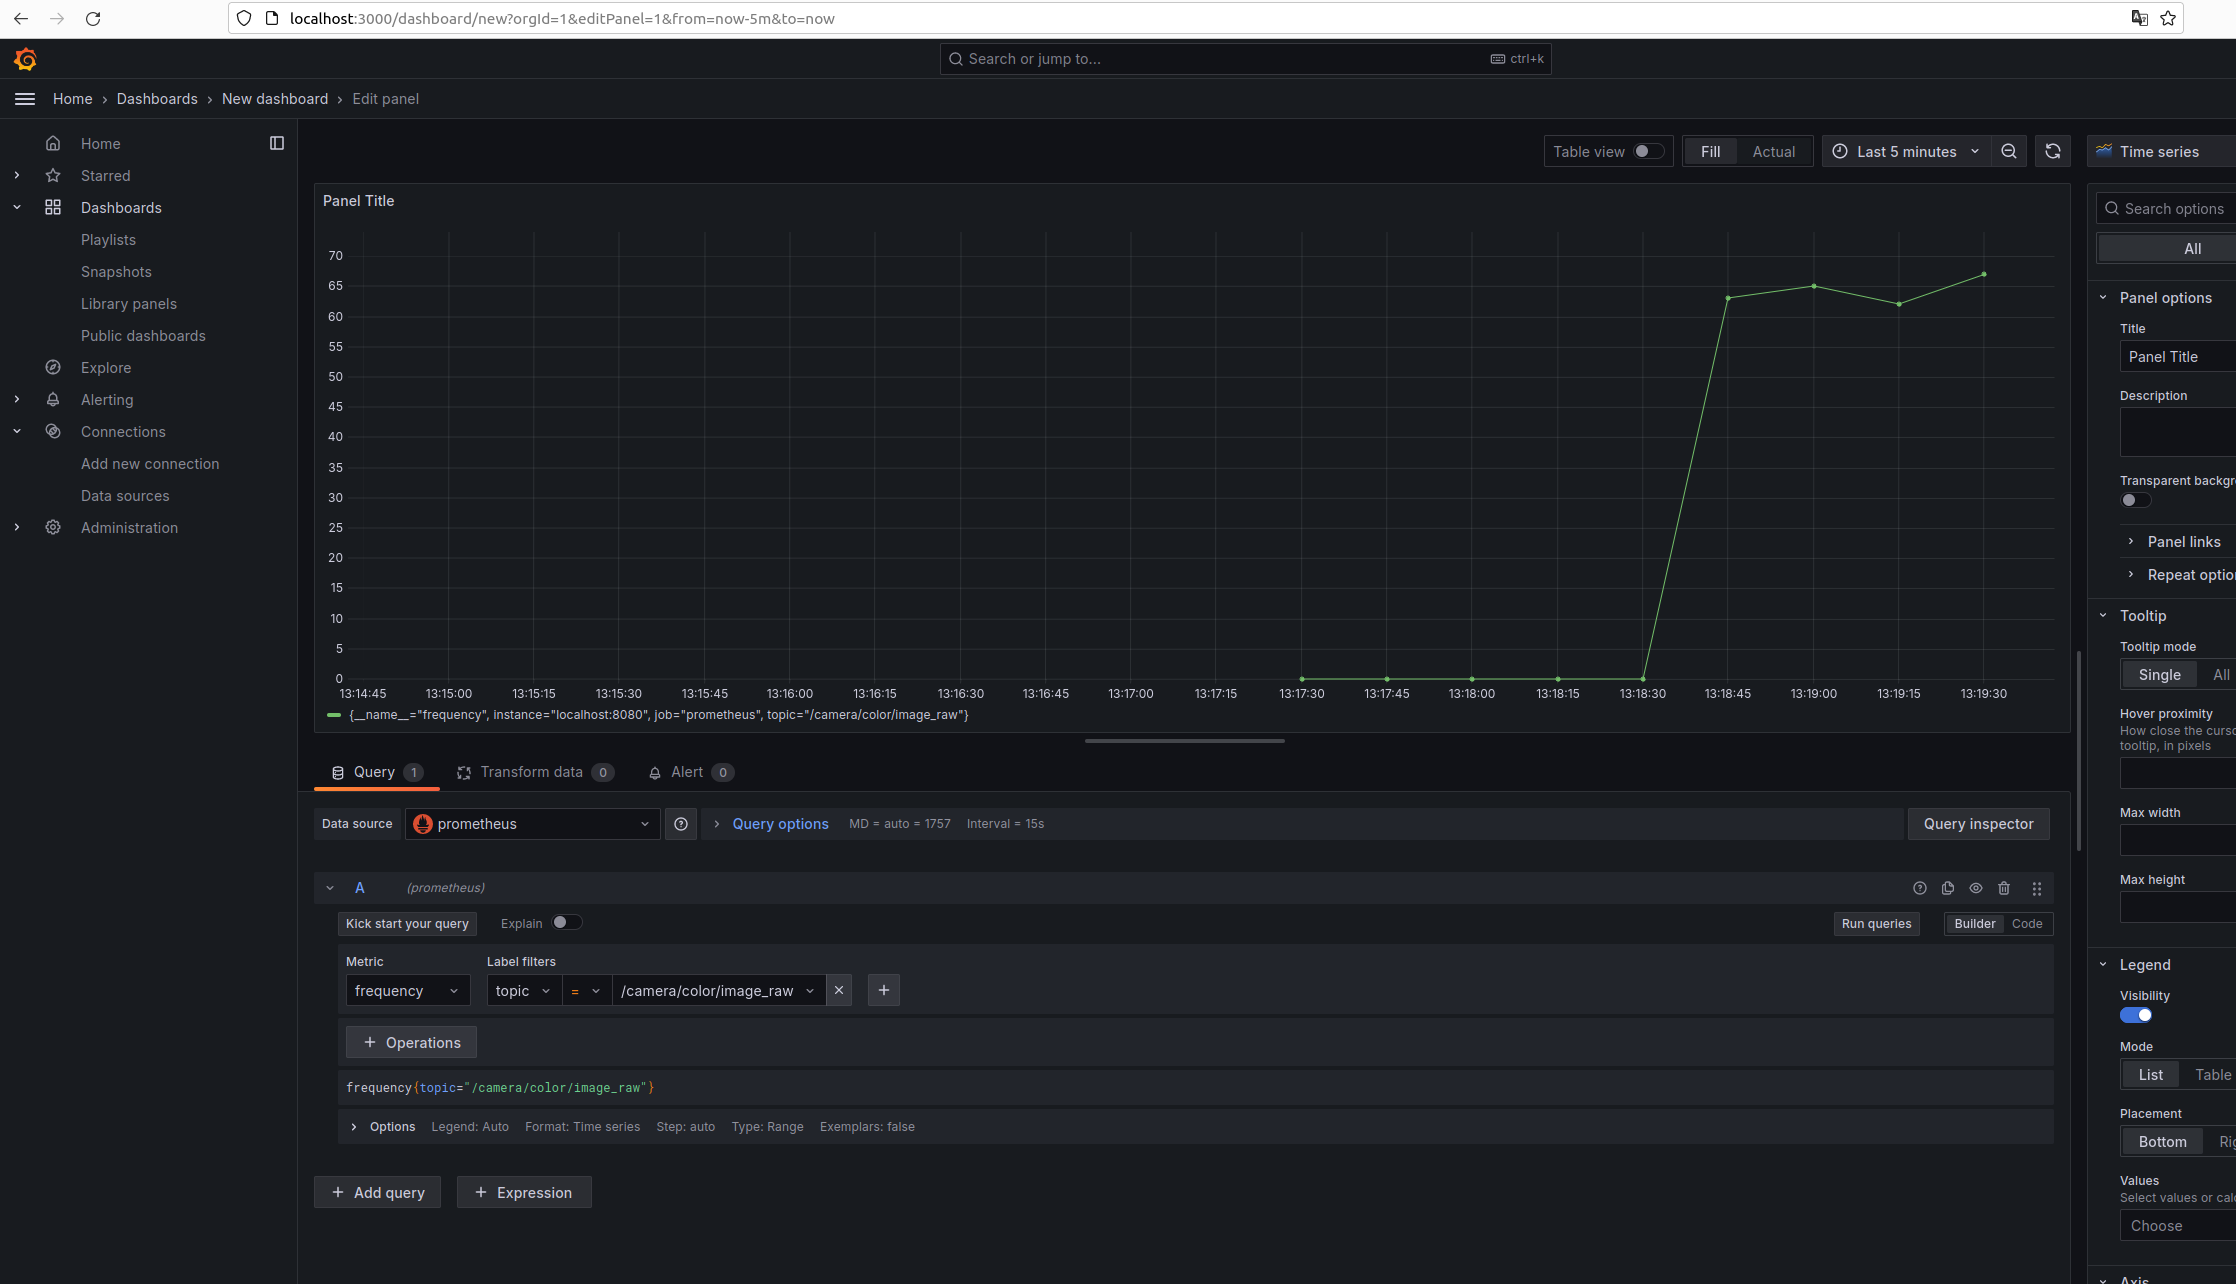Refresh the dashboard with refresh icon
Image resolution: width=2236 pixels, height=1284 pixels.
pyautogui.click(x=2053, y=152)
